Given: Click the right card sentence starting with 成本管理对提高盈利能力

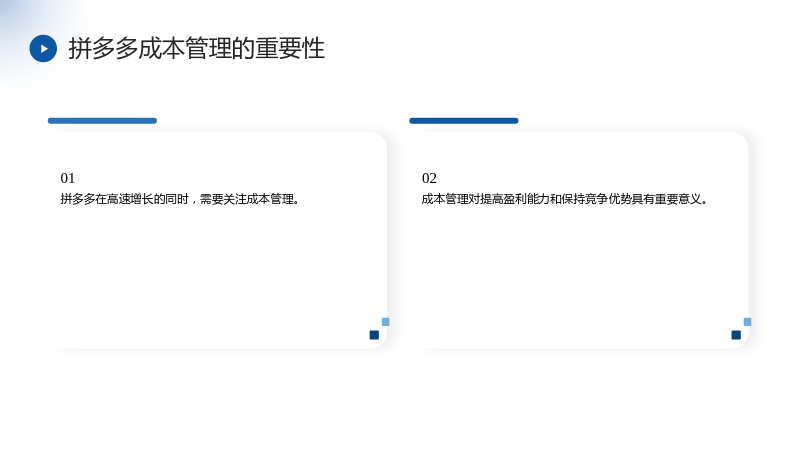Looking at the screenshot, I should coord(565,199).
